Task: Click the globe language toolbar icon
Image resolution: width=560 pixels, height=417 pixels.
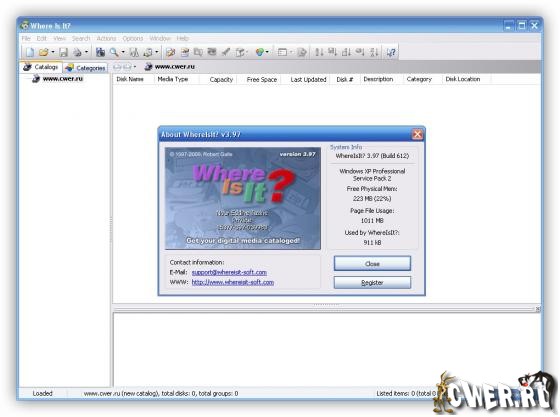Action: coord(260,52)
